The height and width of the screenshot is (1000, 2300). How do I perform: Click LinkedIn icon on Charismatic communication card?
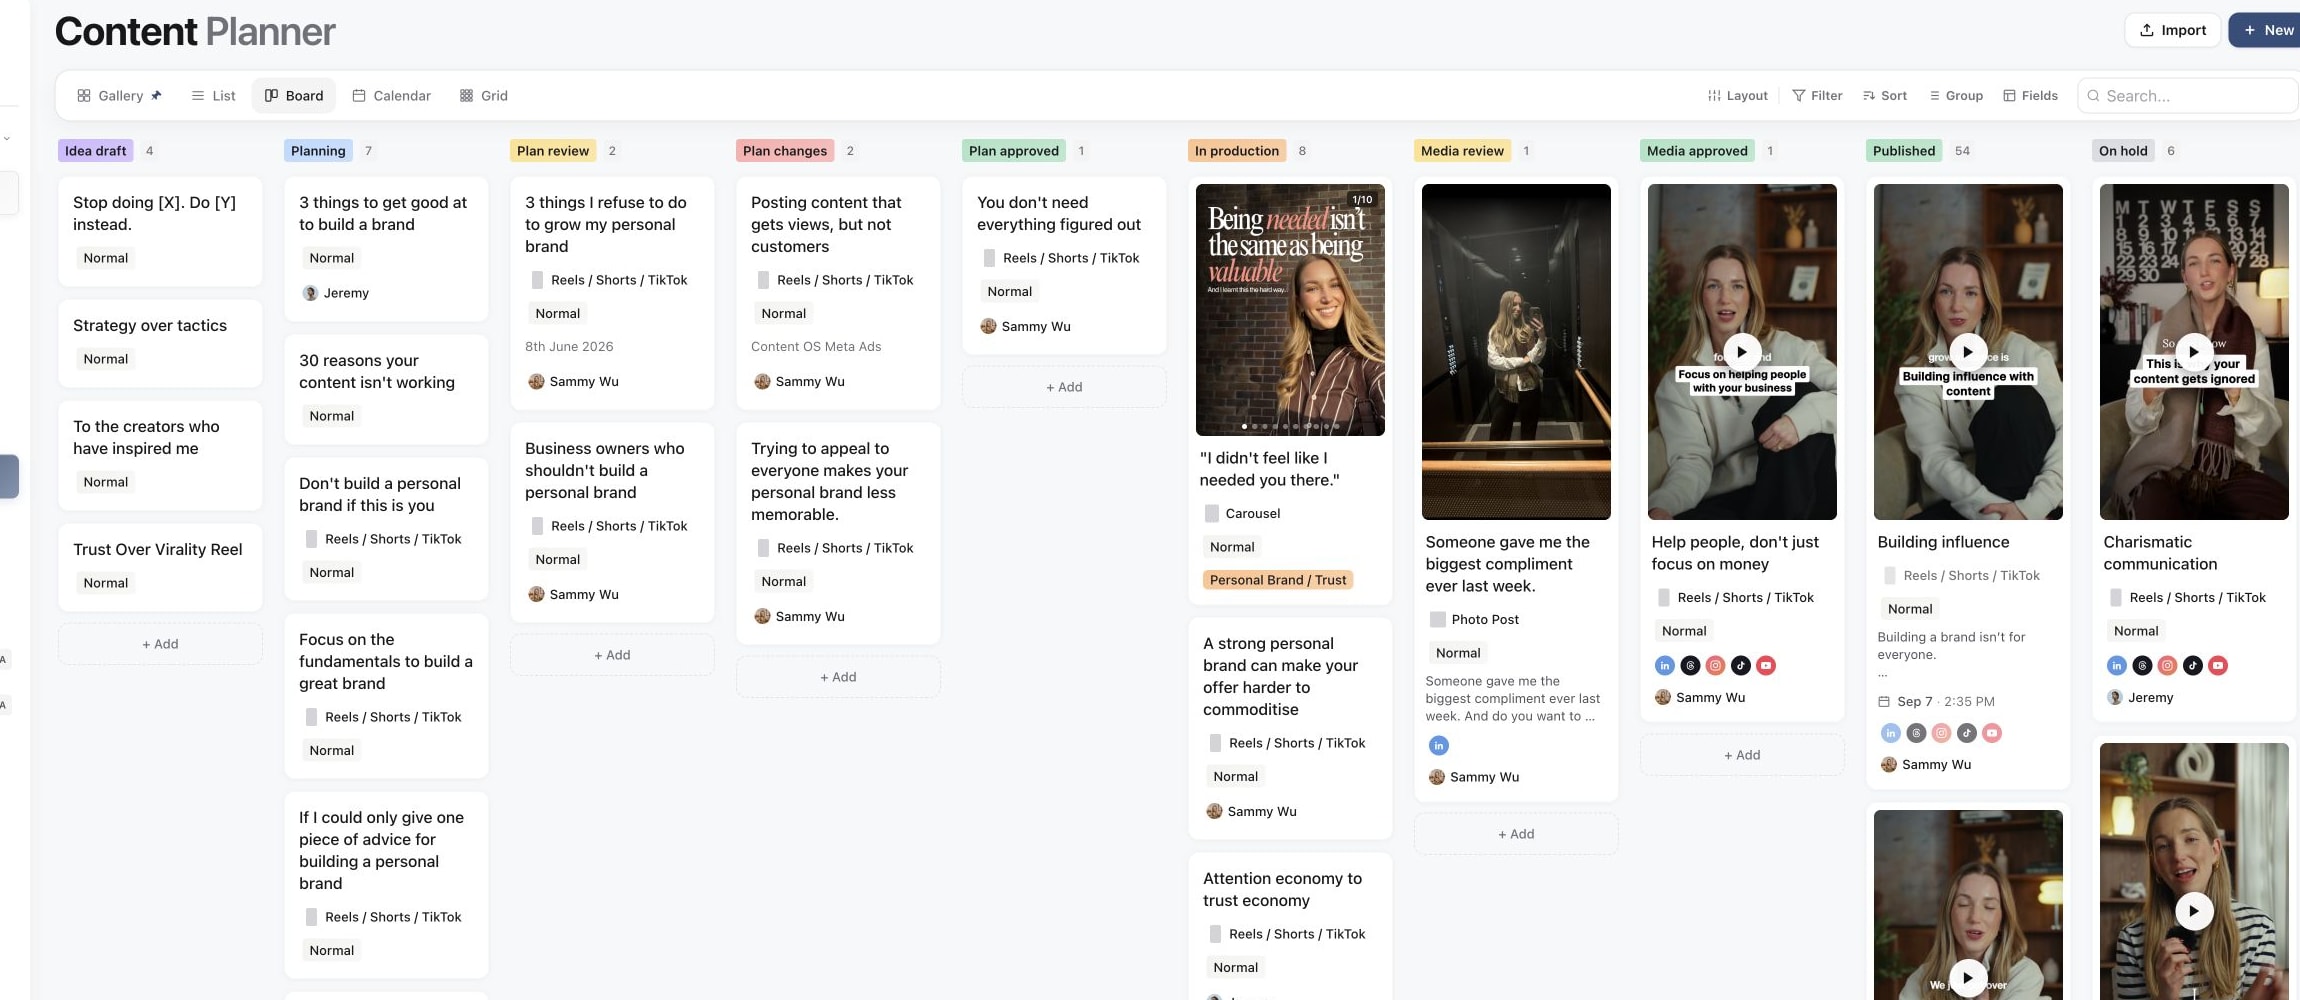pyautogui.click(x=2117, y=665)
